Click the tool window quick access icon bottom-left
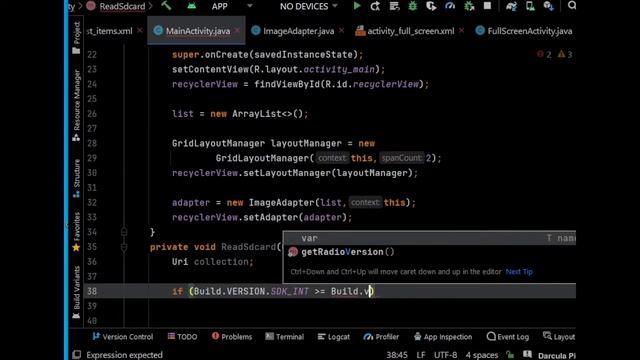640x360 pixels. 76,355
